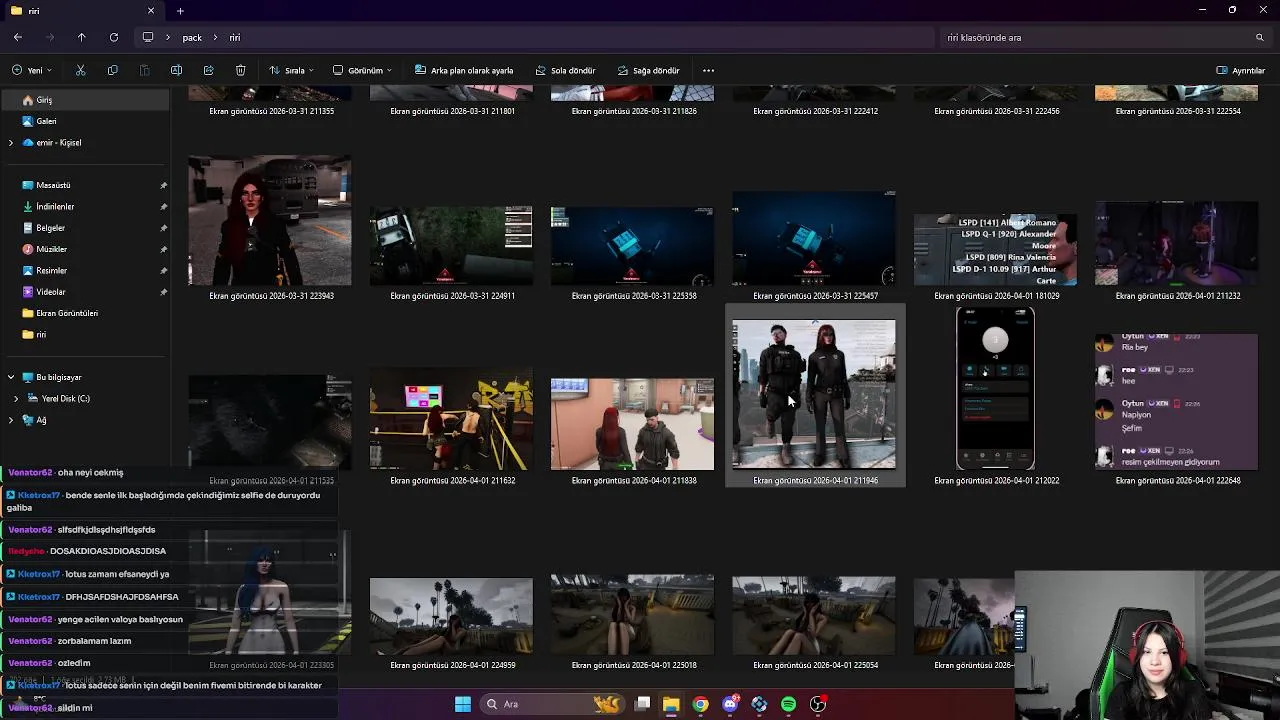1280x720 pixels.
Task: Select thumbnail Ekran görüntüsü 2026-04-01 225018
Action: (632, 615)
